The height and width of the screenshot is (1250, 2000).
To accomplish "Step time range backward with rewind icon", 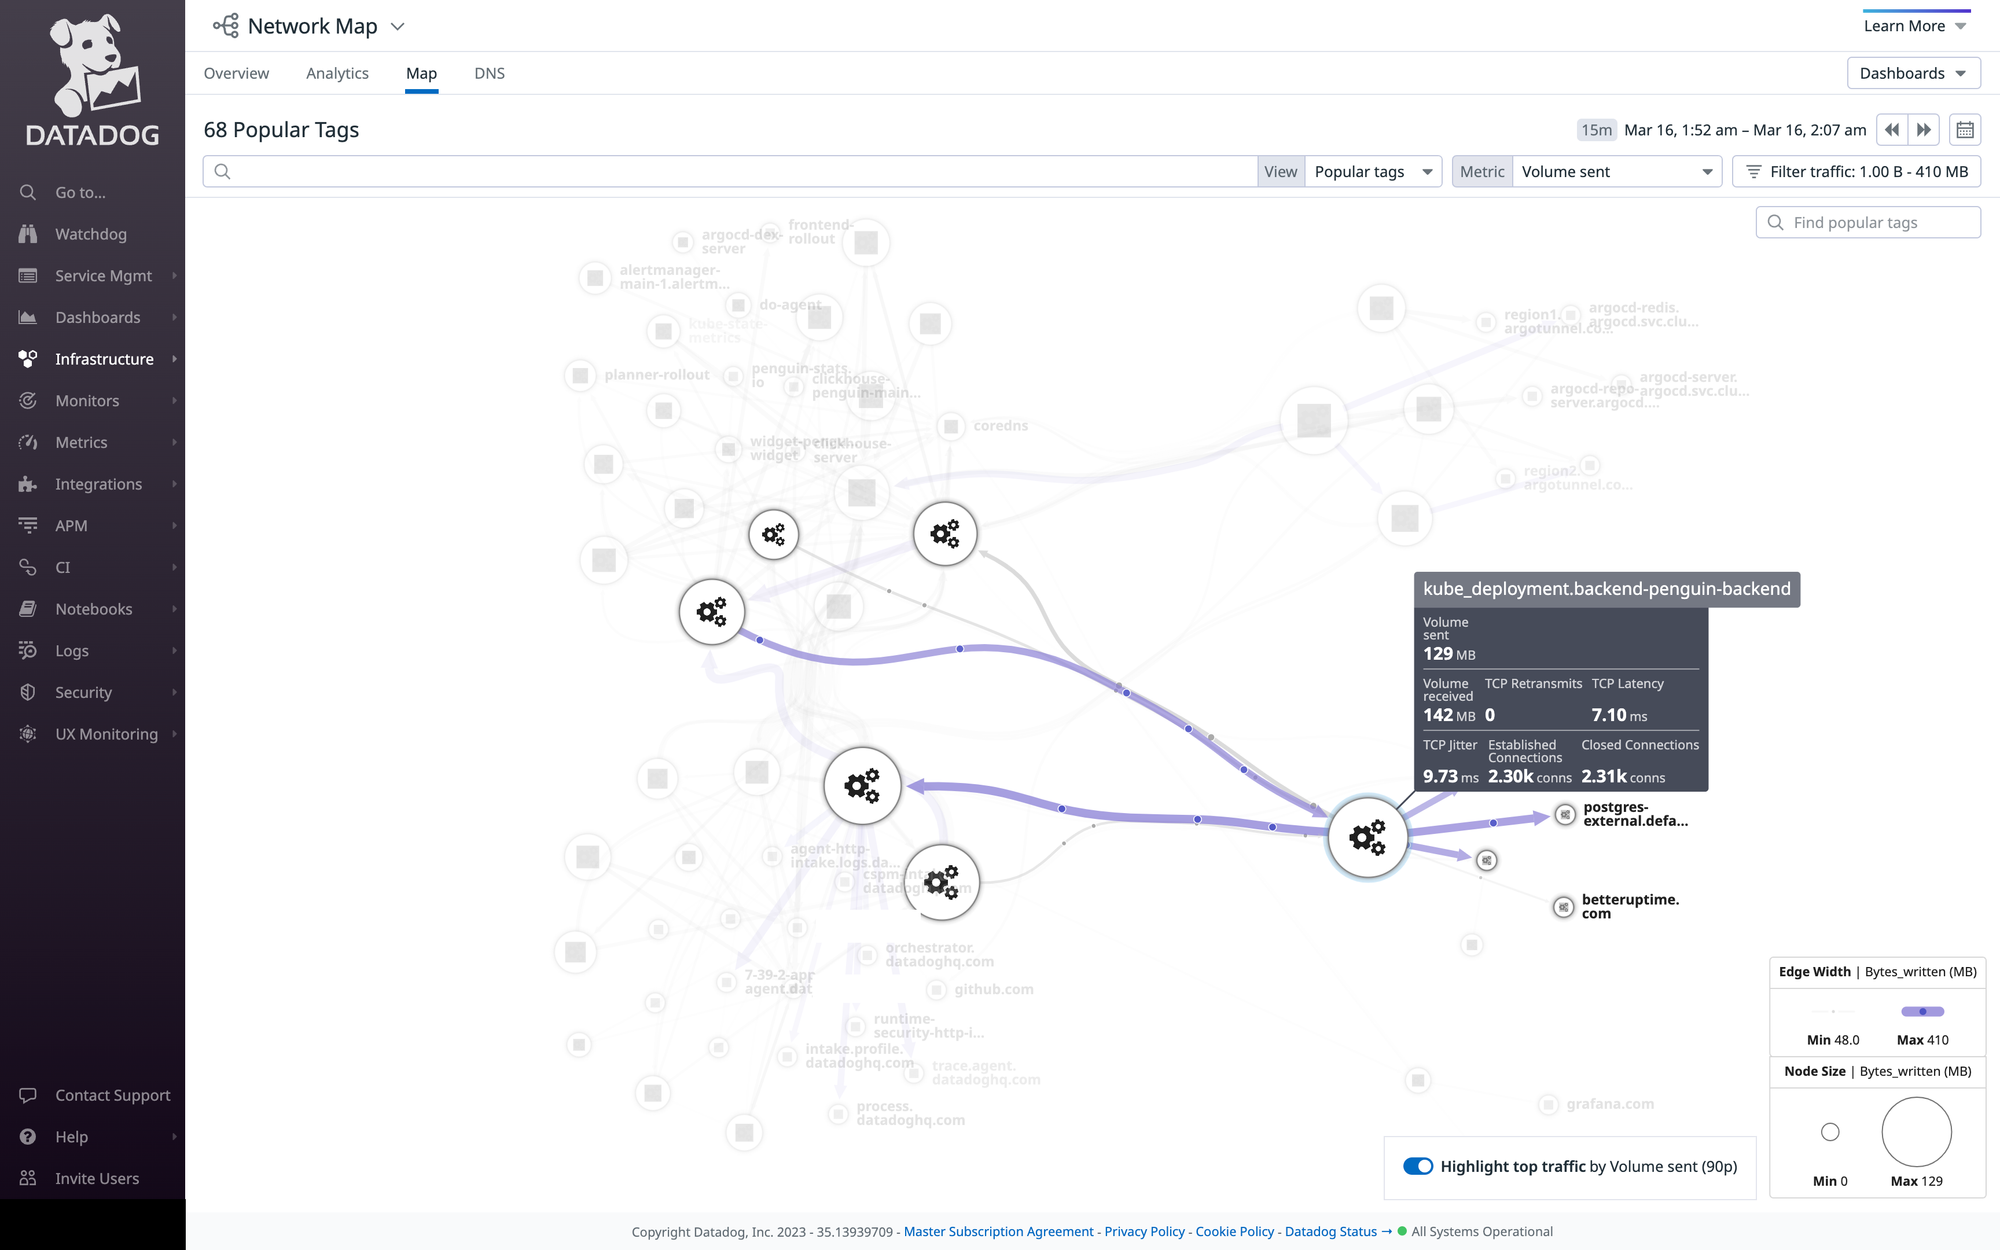I will pos(1891,130).
